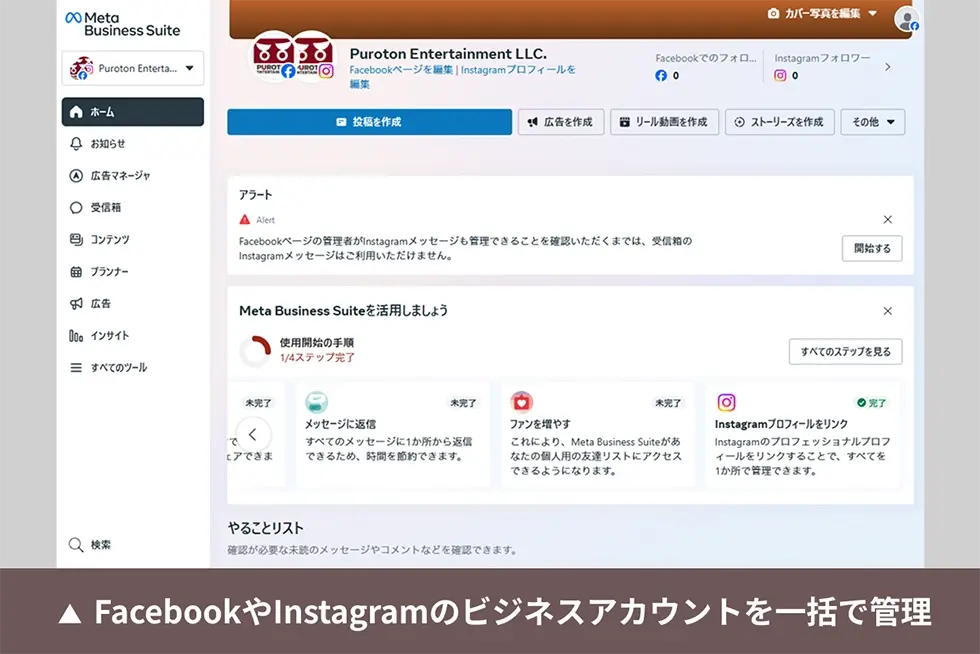Close the アラート alert panel

(x=888, y=219)
